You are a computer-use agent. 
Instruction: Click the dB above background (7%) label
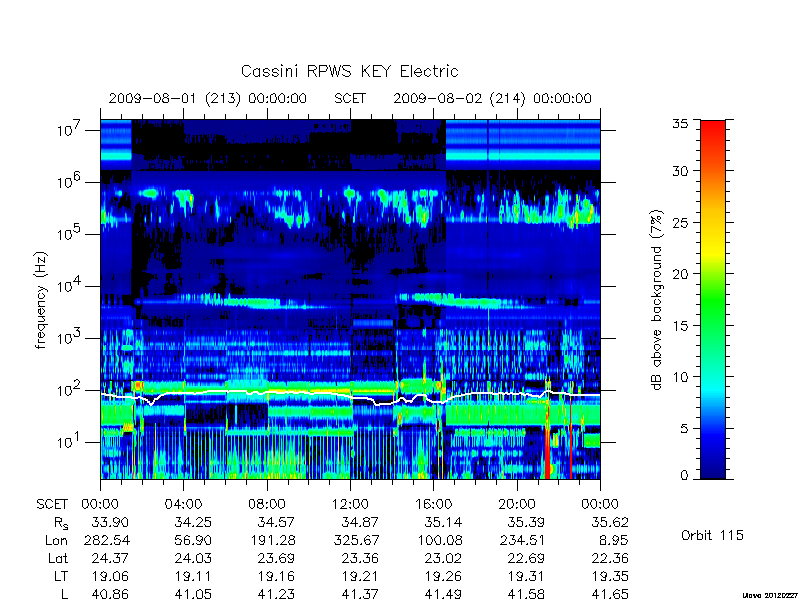pyautogui.click(x=657, y=300)
